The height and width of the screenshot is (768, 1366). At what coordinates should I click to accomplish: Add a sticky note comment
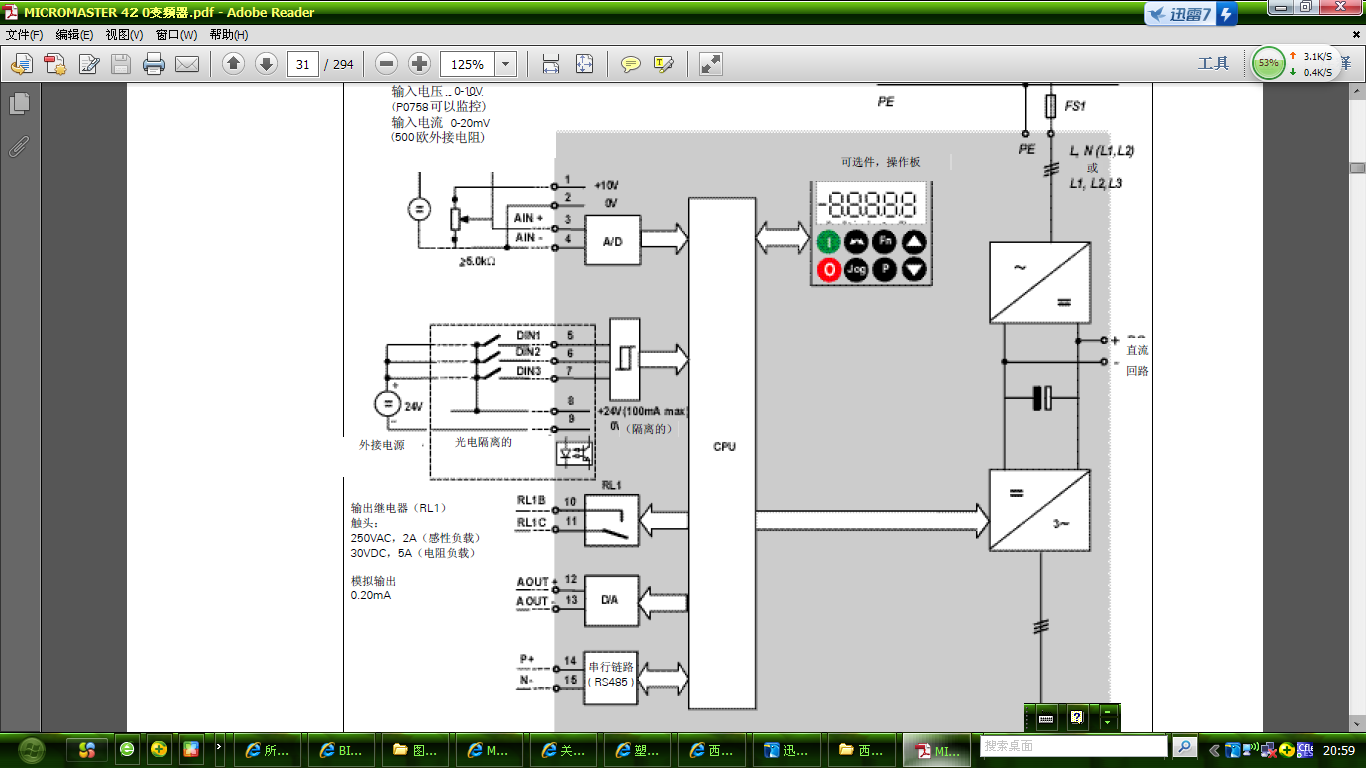click(x=631, y=65)
